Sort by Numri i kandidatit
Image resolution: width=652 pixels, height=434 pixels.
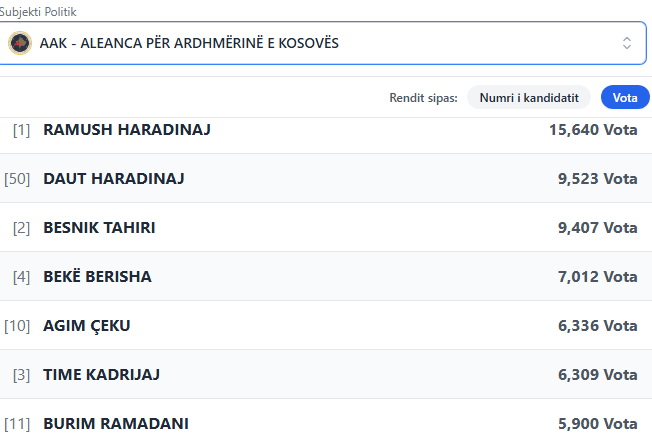[529, 97]
